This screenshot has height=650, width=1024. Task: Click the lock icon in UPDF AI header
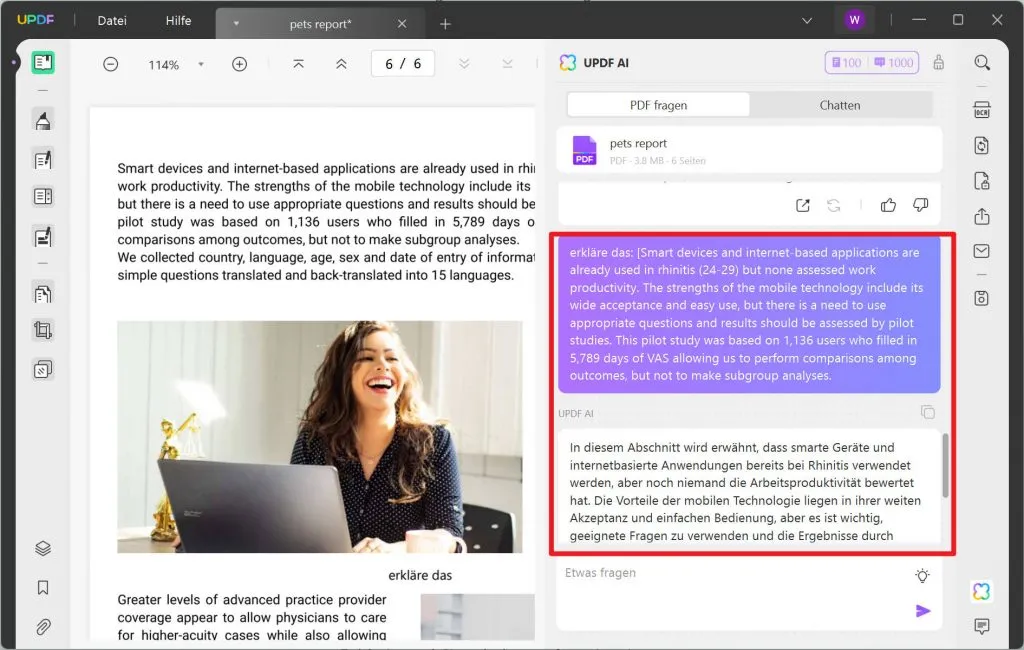point(938,63)
